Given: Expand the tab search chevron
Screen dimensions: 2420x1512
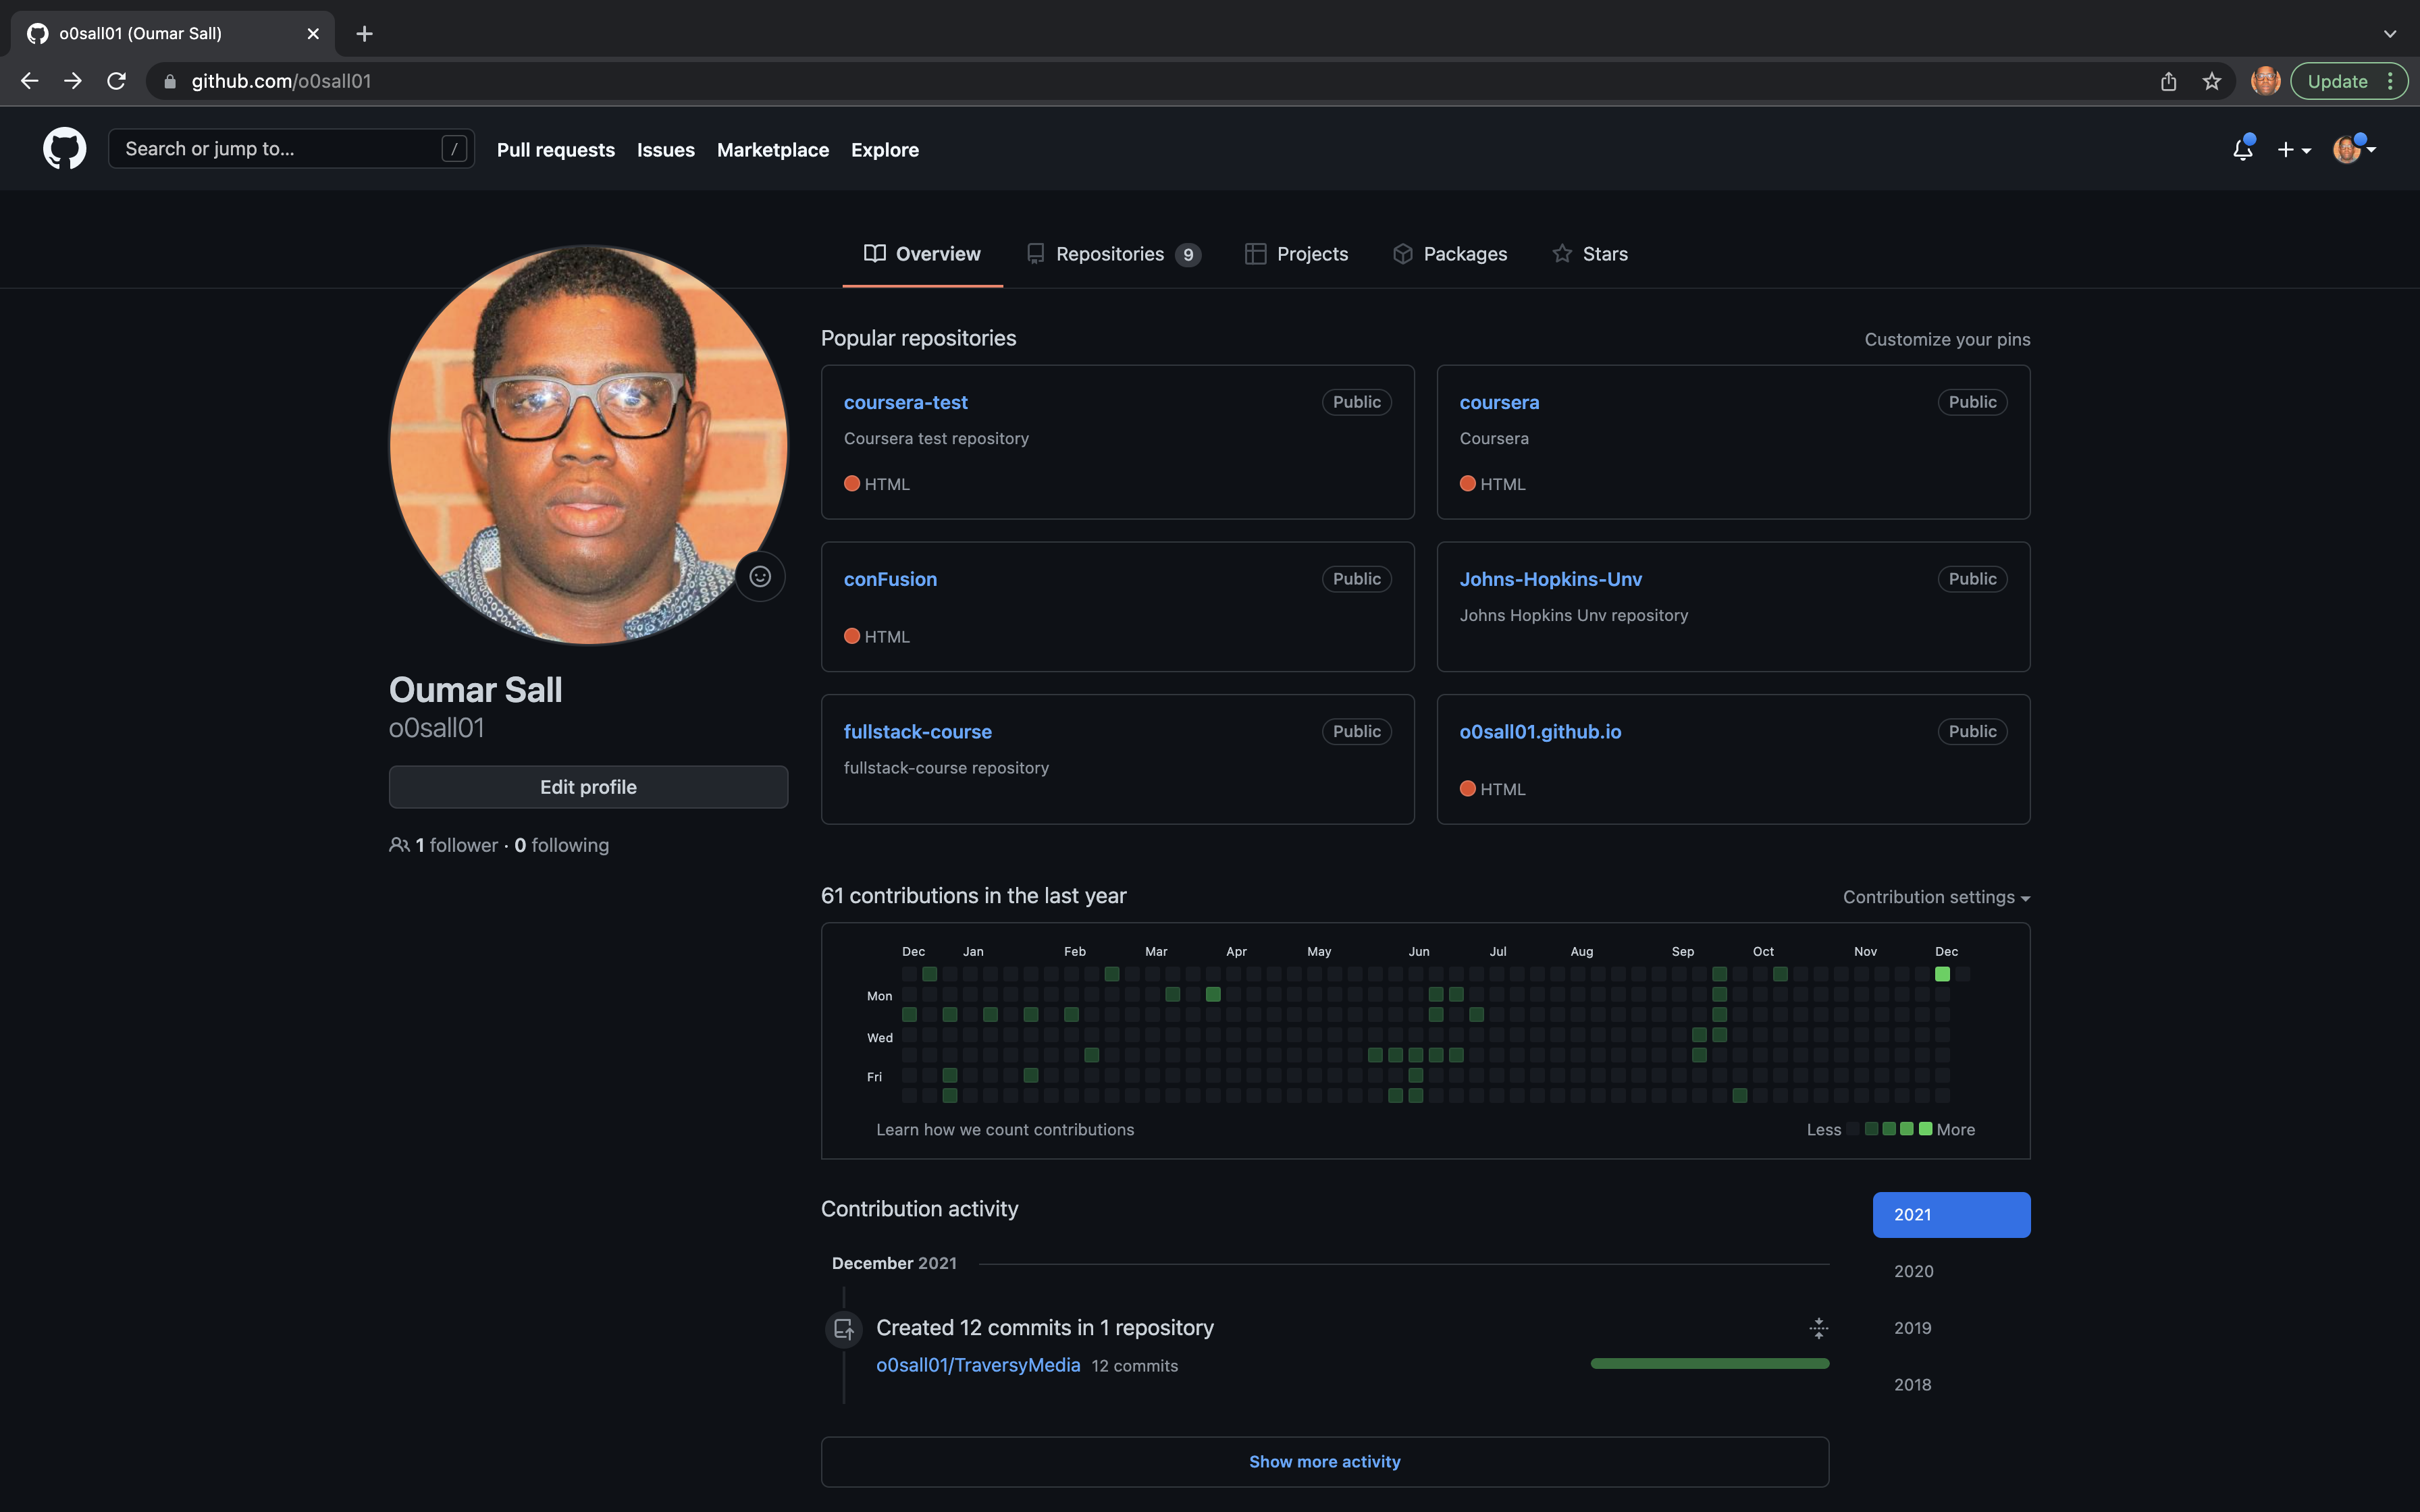Looking at the screenshot, I should [2389, 34].
